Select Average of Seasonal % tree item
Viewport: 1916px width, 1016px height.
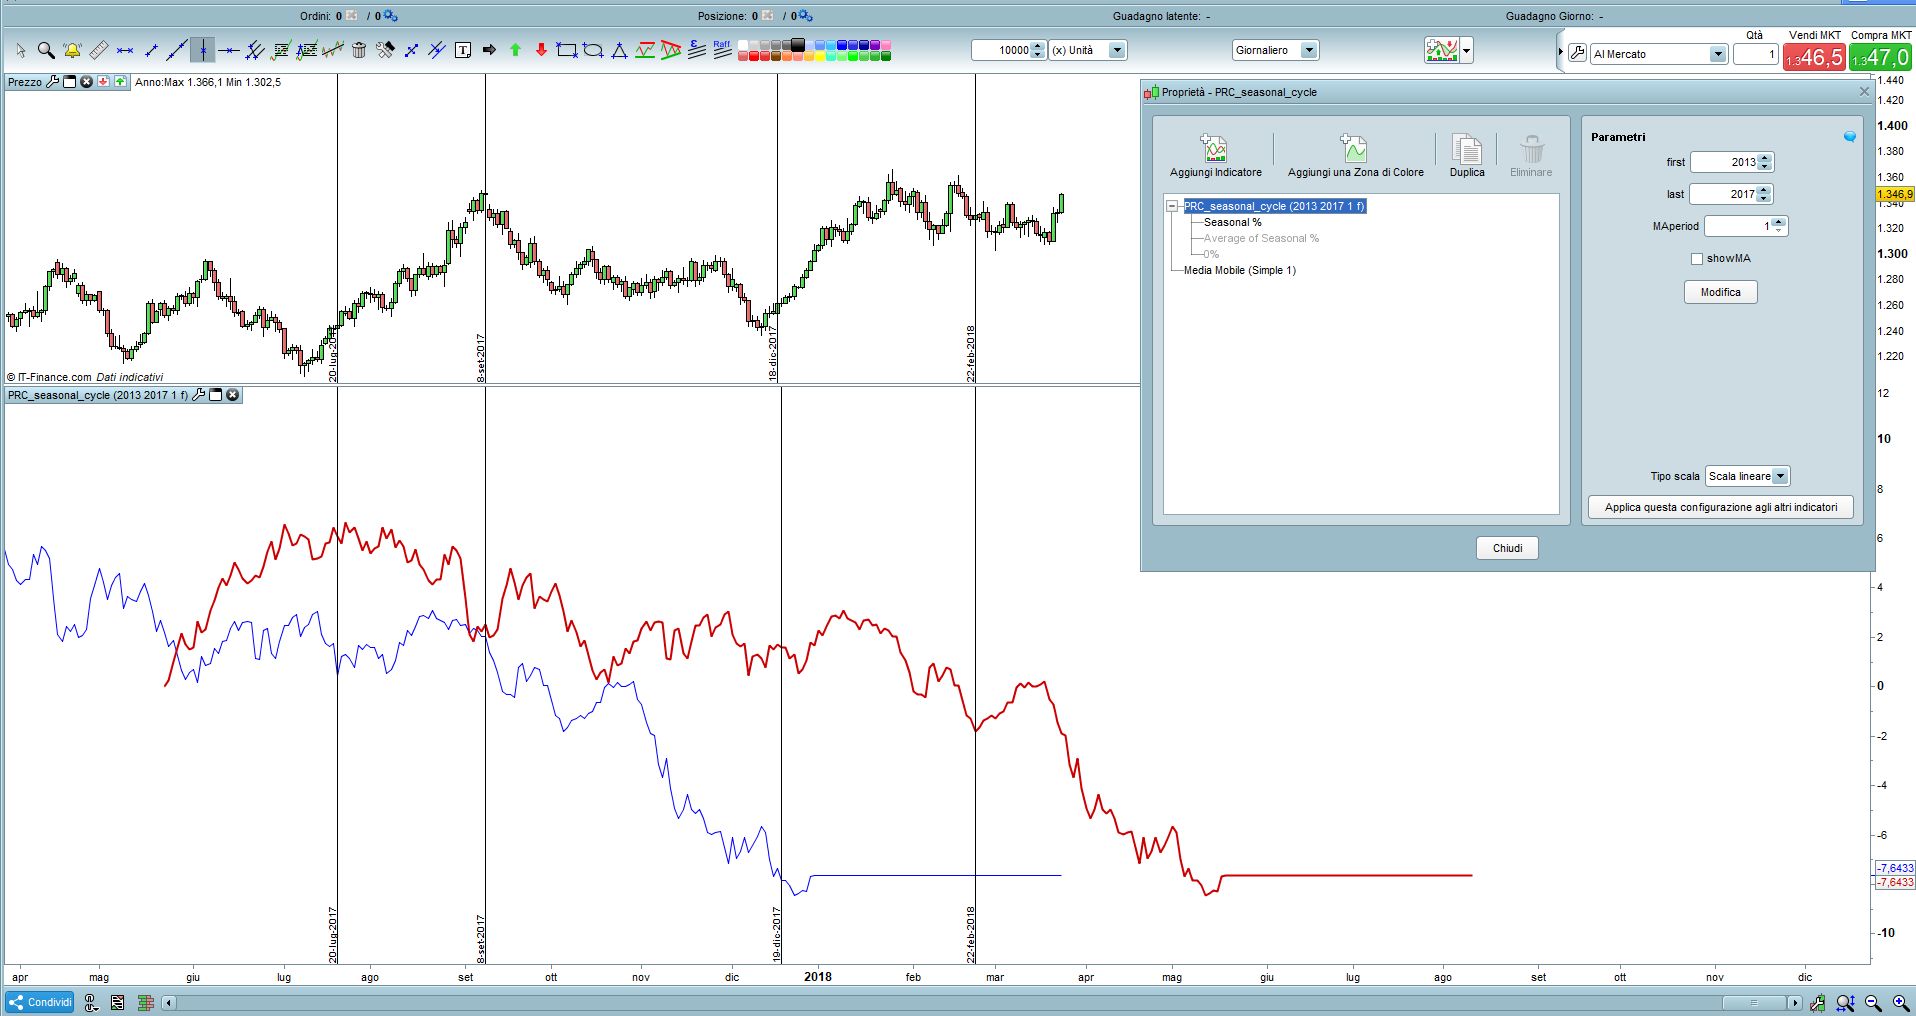1261,238
